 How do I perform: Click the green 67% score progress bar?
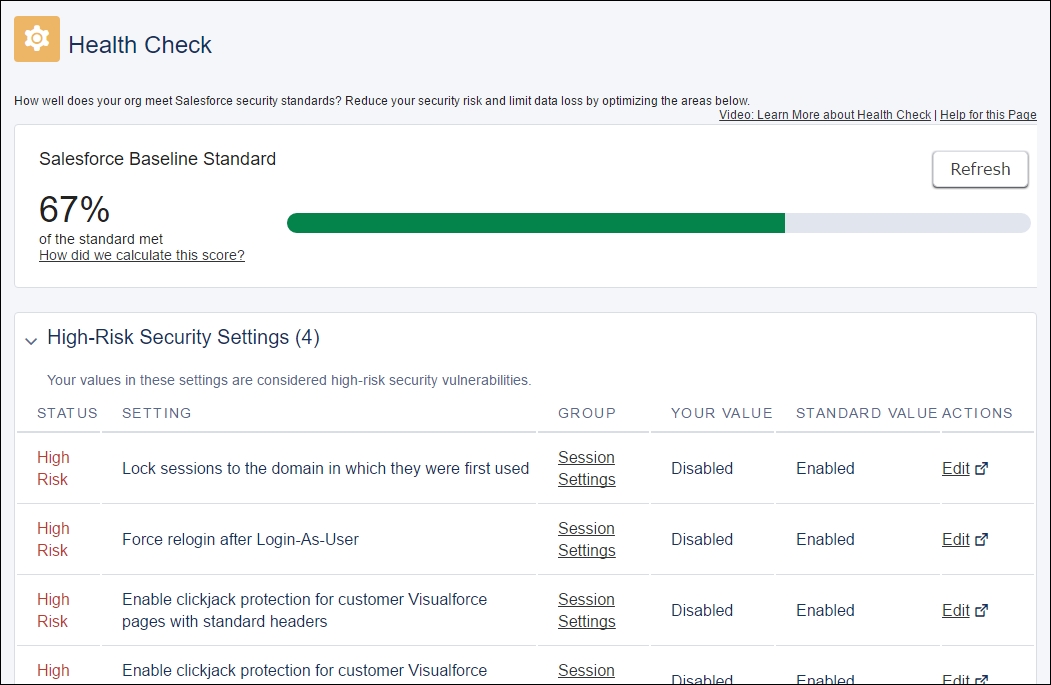[x=536, y=223]
